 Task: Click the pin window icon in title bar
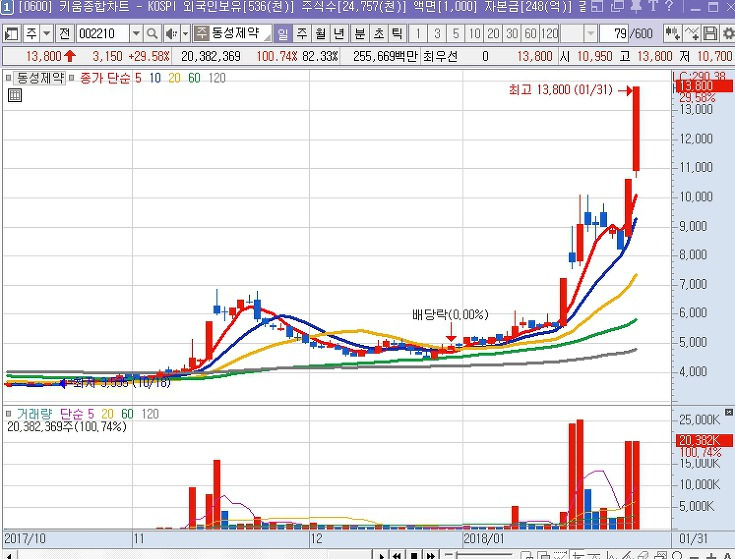point(636,6)
